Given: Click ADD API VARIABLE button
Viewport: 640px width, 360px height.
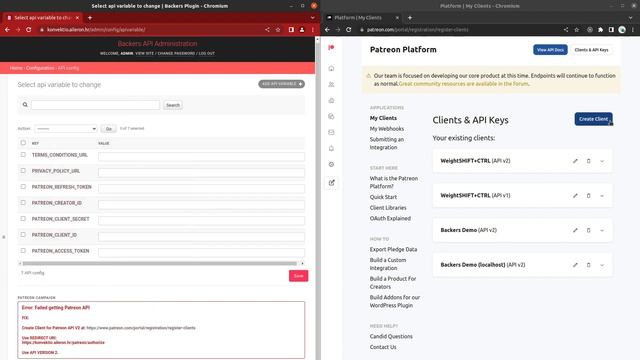Looking at the screenshot, I should click(x=281, y=84).
